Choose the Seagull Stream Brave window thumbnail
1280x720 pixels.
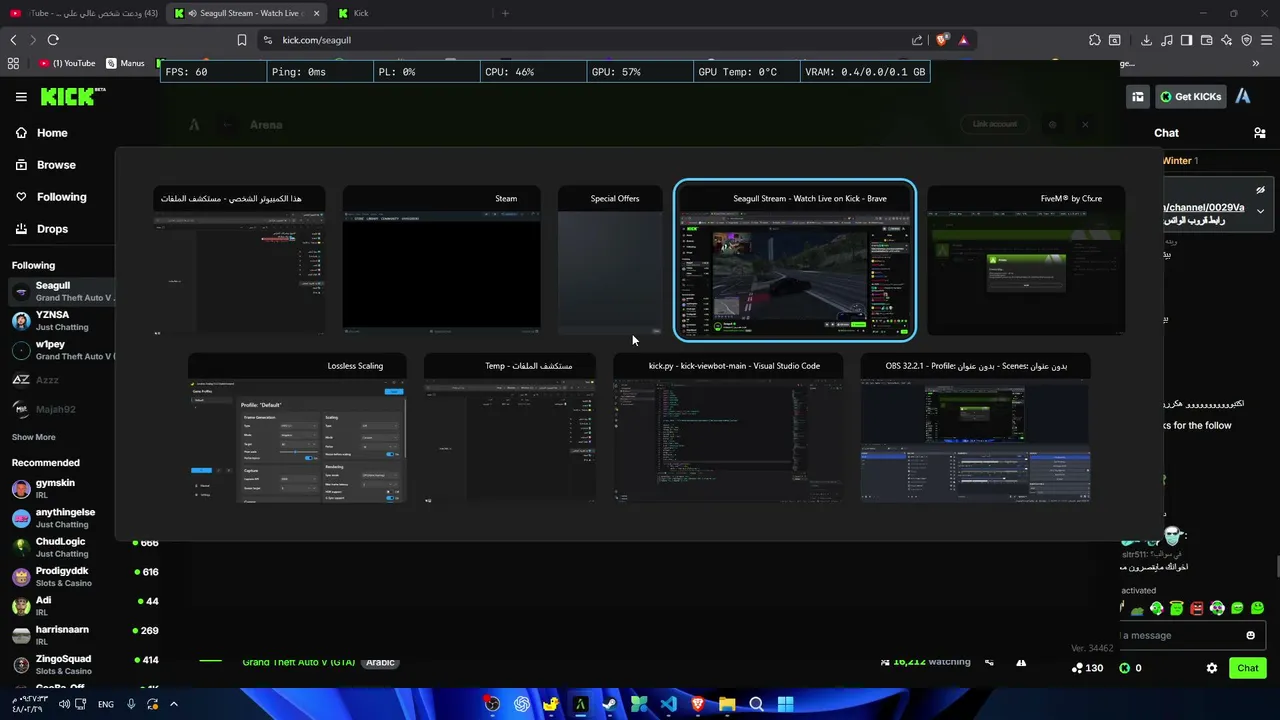(795, 260)
